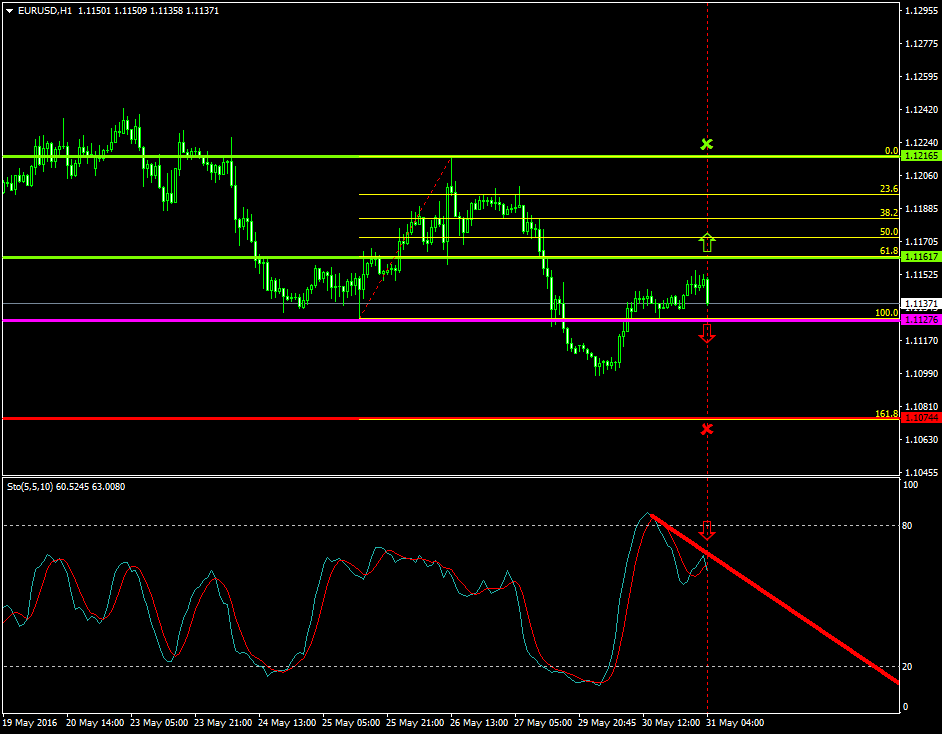Image resolution: width=942 pixels, height=734 pixels.
Task: Select the red down arrow below the magenta line
Action: tap(707, 333)
